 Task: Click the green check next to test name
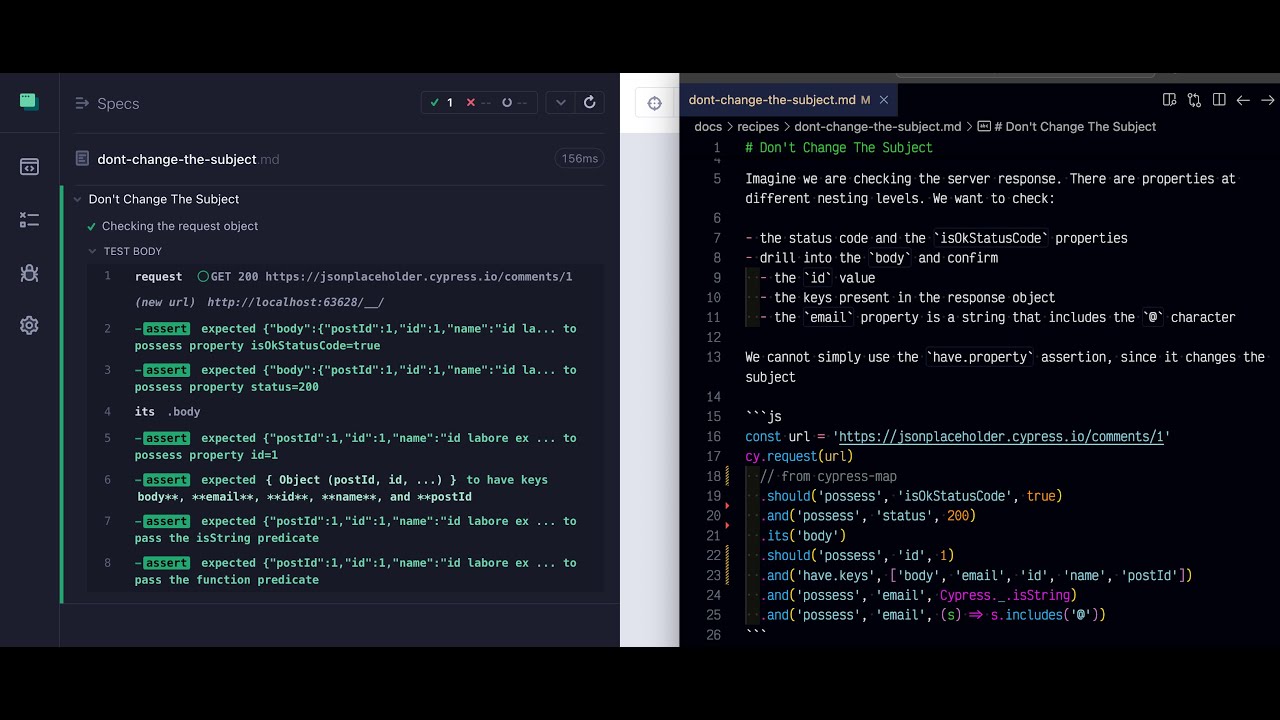click(91, 227)
